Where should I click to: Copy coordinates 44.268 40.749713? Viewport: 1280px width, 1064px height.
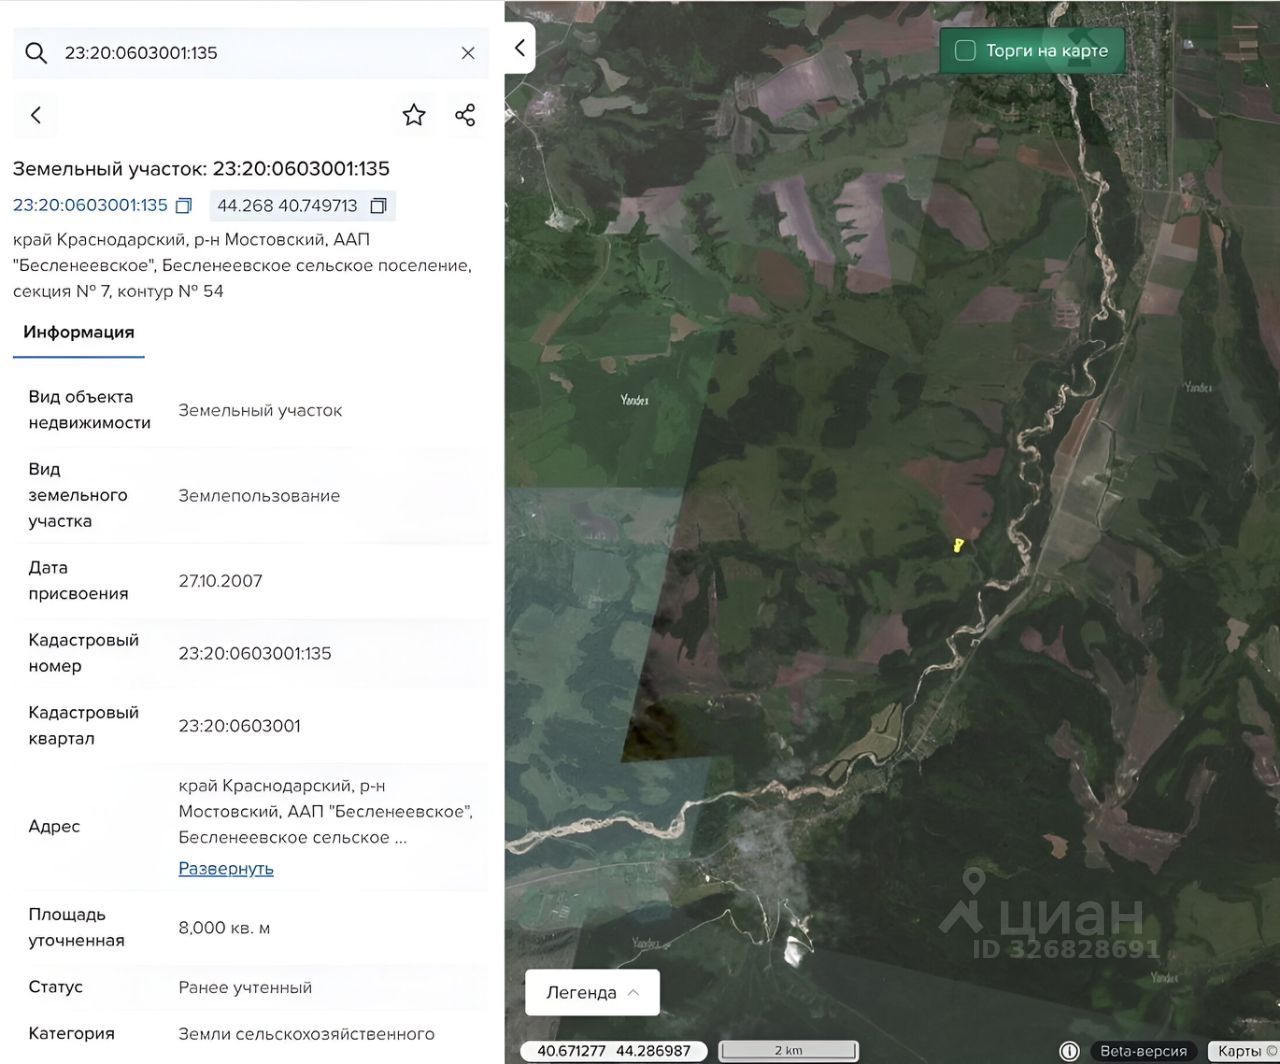point(378,206)
